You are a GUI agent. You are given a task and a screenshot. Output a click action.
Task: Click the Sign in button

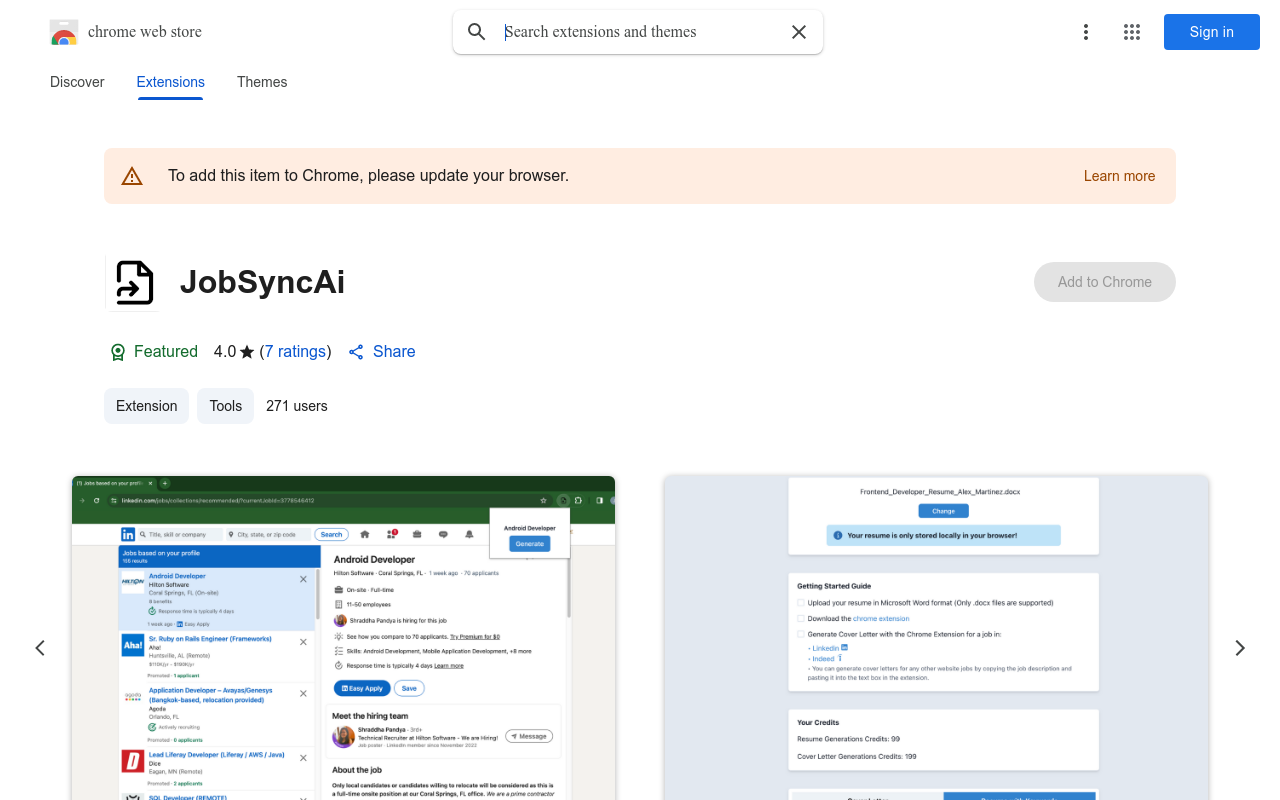1212,32
